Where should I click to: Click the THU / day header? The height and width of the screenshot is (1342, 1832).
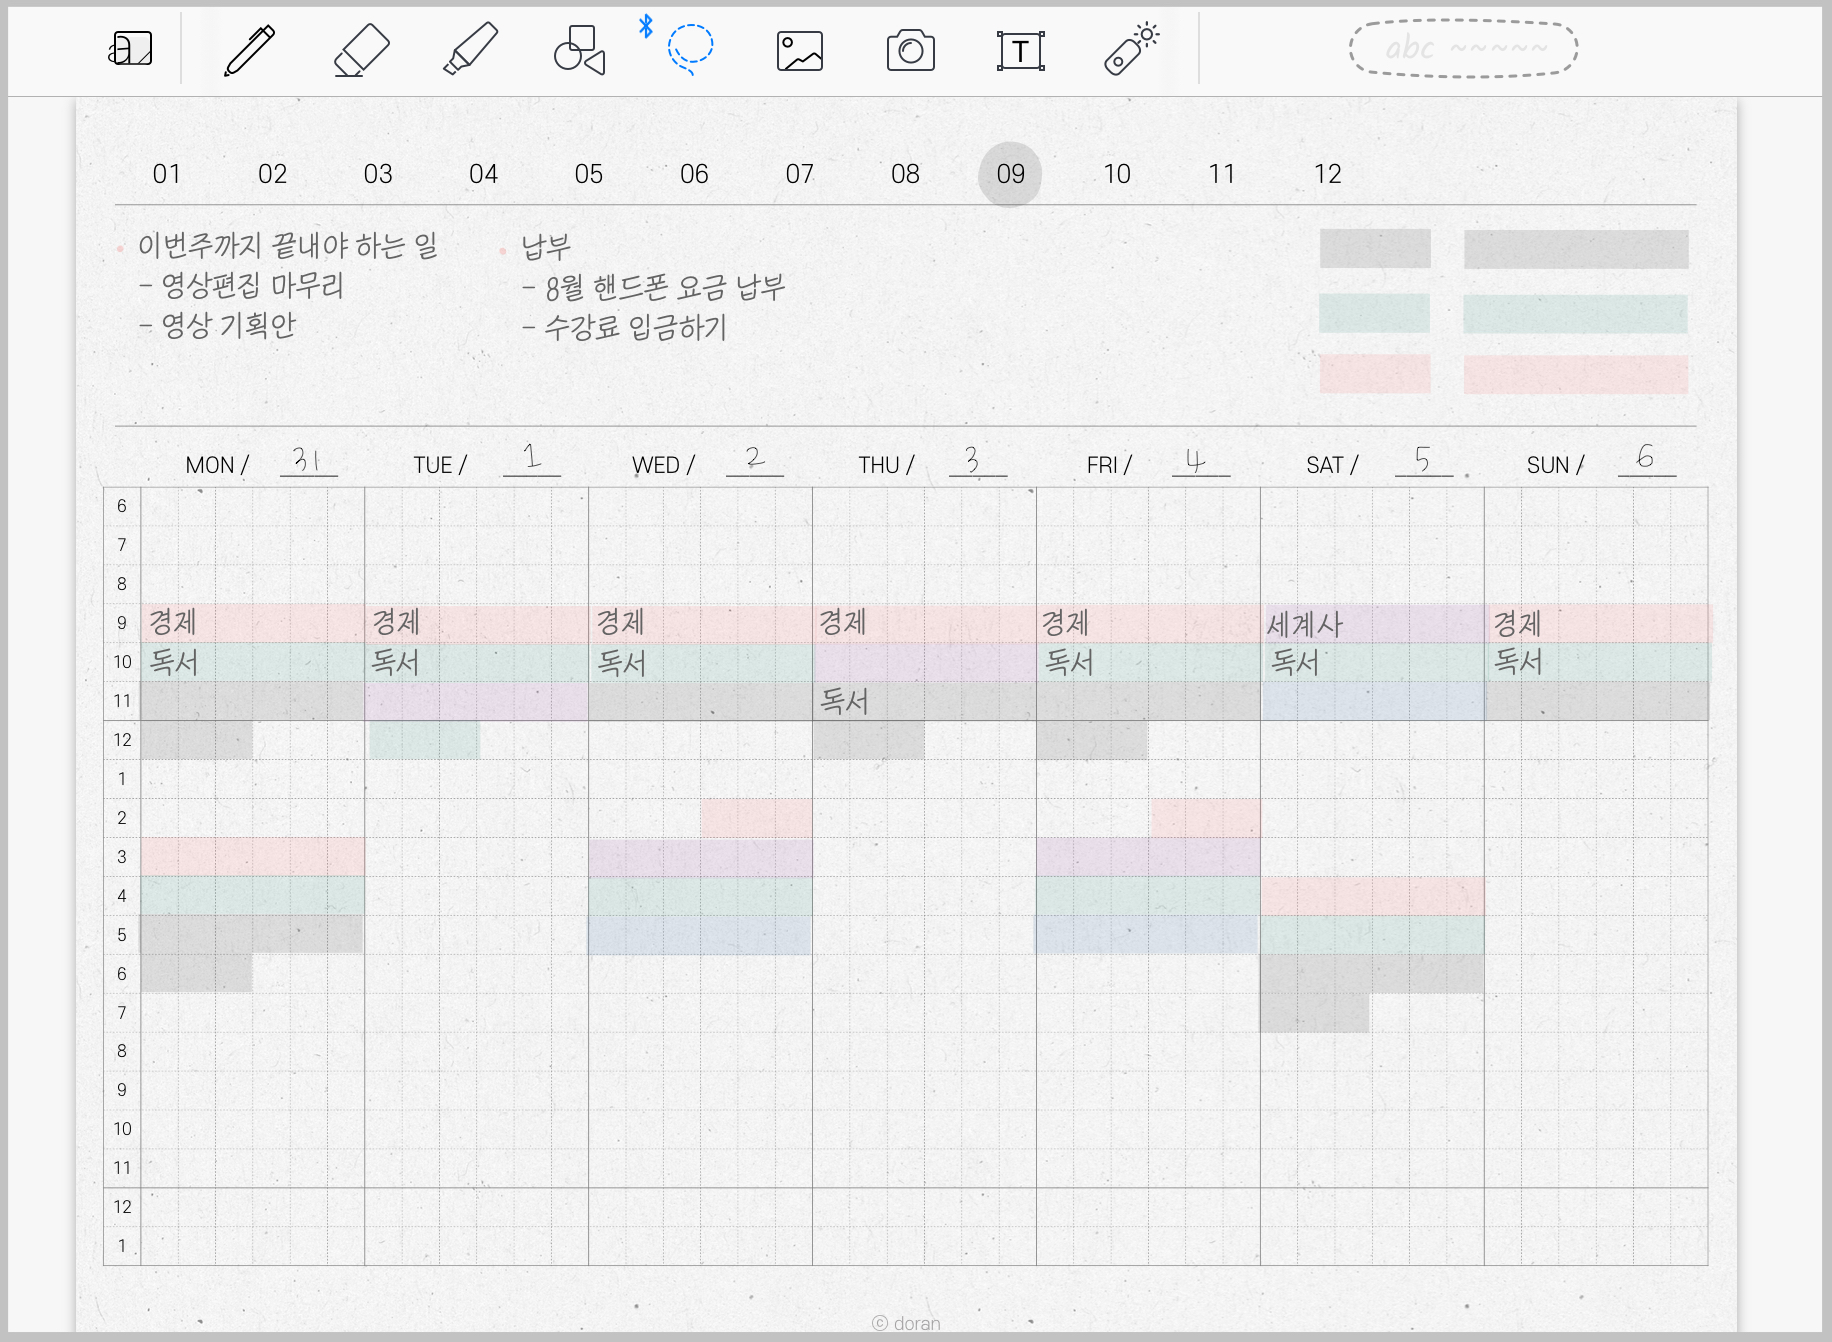886,465
